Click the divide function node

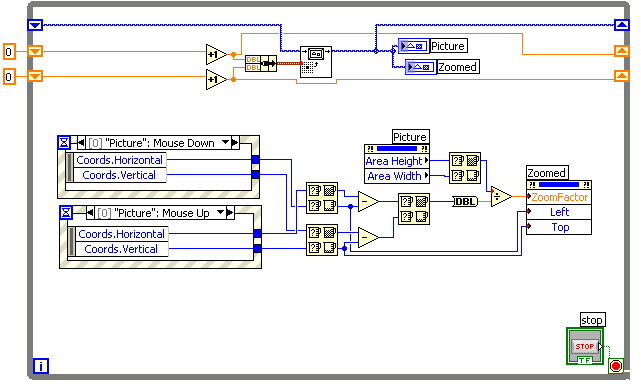click(501, 197)
